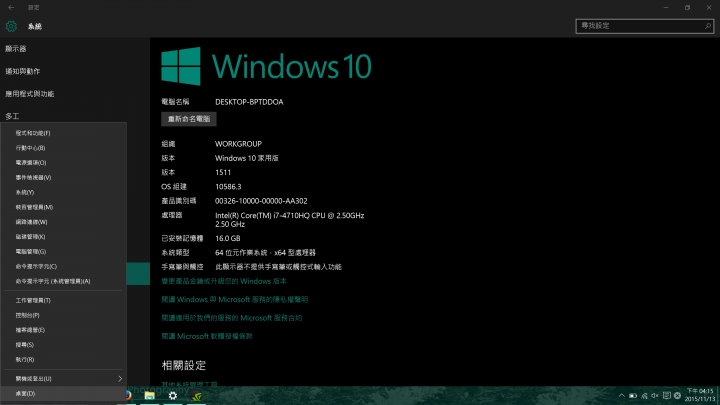Open 裝置管理員(M) from the menu
The image size is (720, 405).
point(63,207)
